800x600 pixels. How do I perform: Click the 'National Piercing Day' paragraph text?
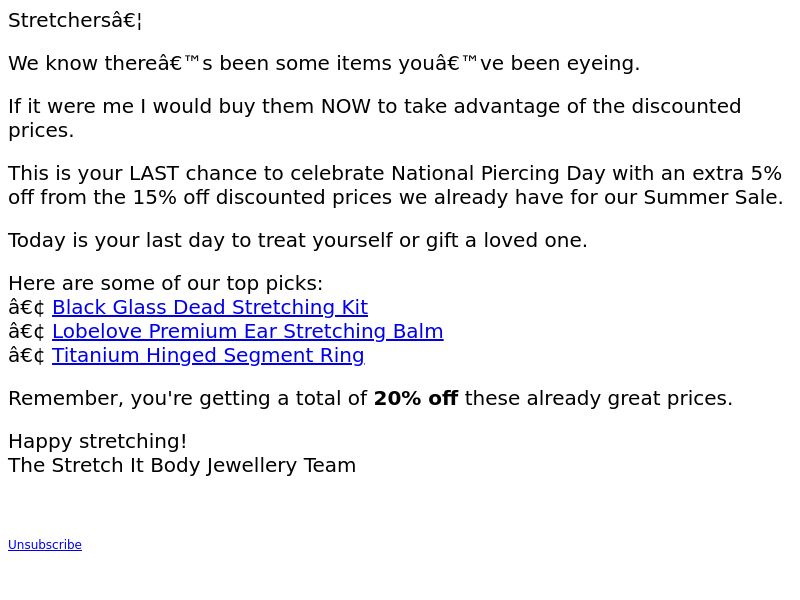[395, 185]
